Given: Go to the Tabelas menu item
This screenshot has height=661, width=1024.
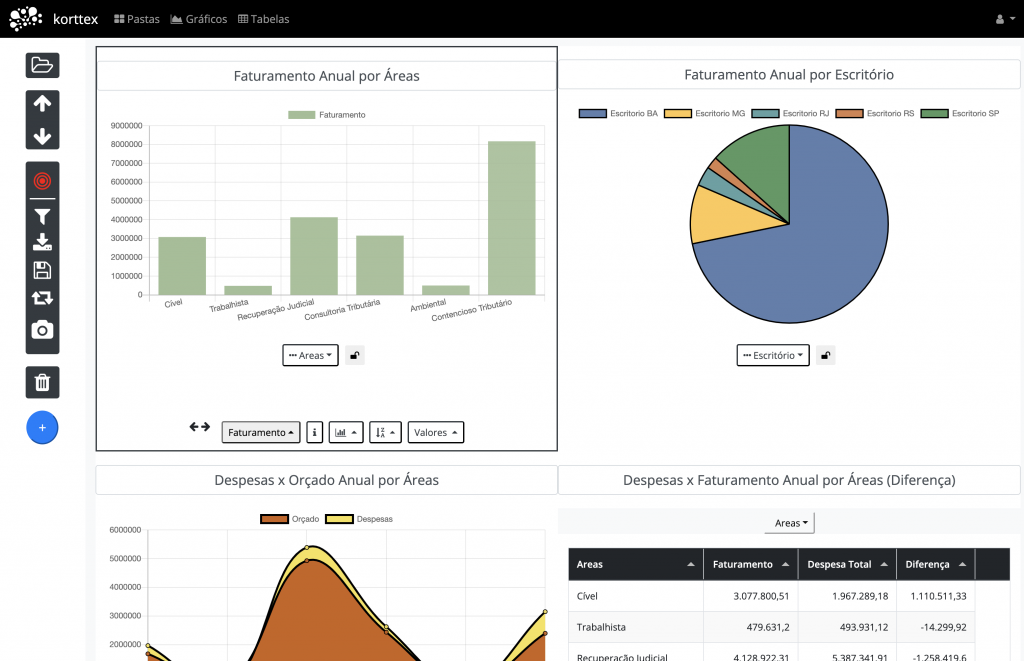Looking at the screenshot, I should coord(263,19).
